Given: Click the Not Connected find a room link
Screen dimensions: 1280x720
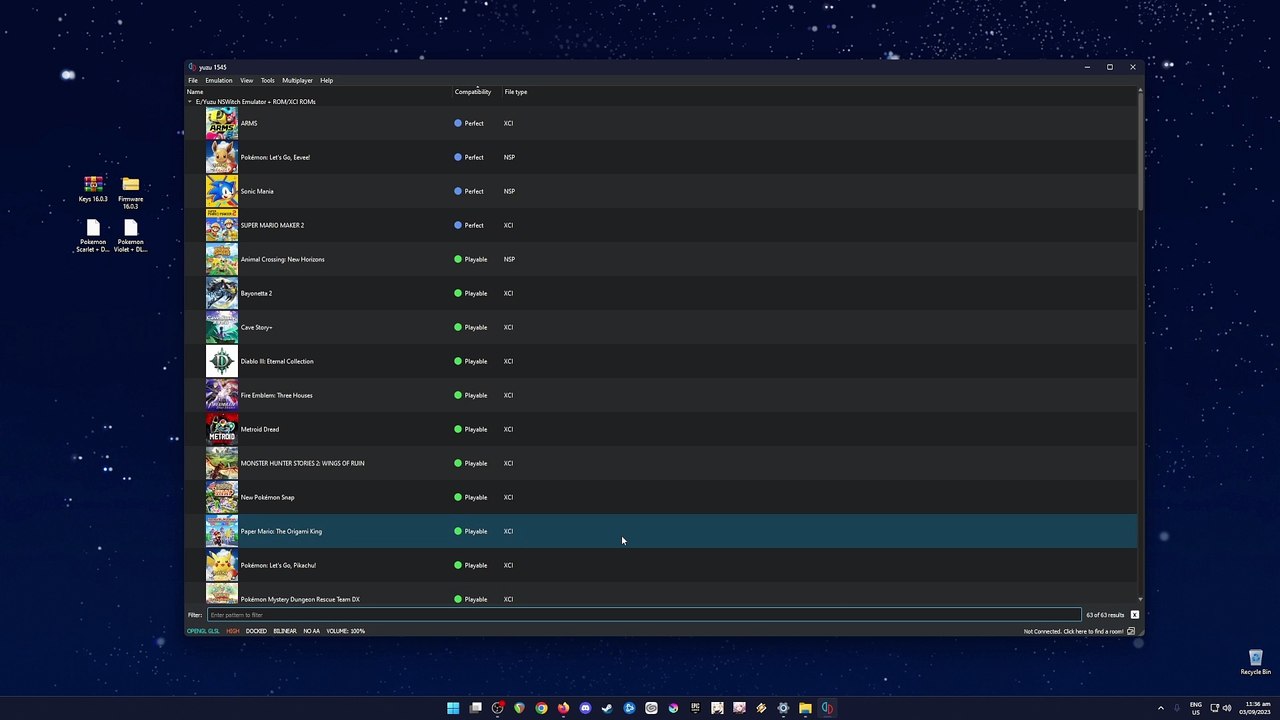Looking at the screenshot, I should coord(1073,631).
